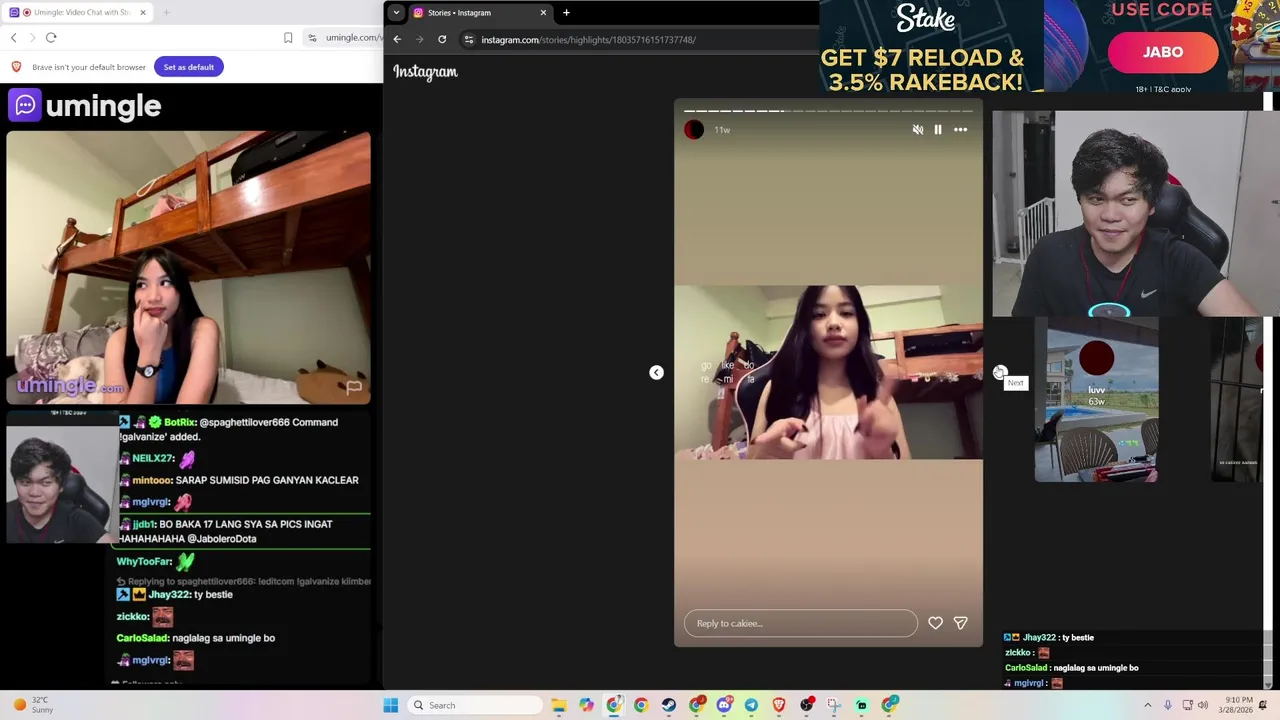Open Discord from the taskbar
Viewport: 1280px width, 720px height.
(724, 705)
